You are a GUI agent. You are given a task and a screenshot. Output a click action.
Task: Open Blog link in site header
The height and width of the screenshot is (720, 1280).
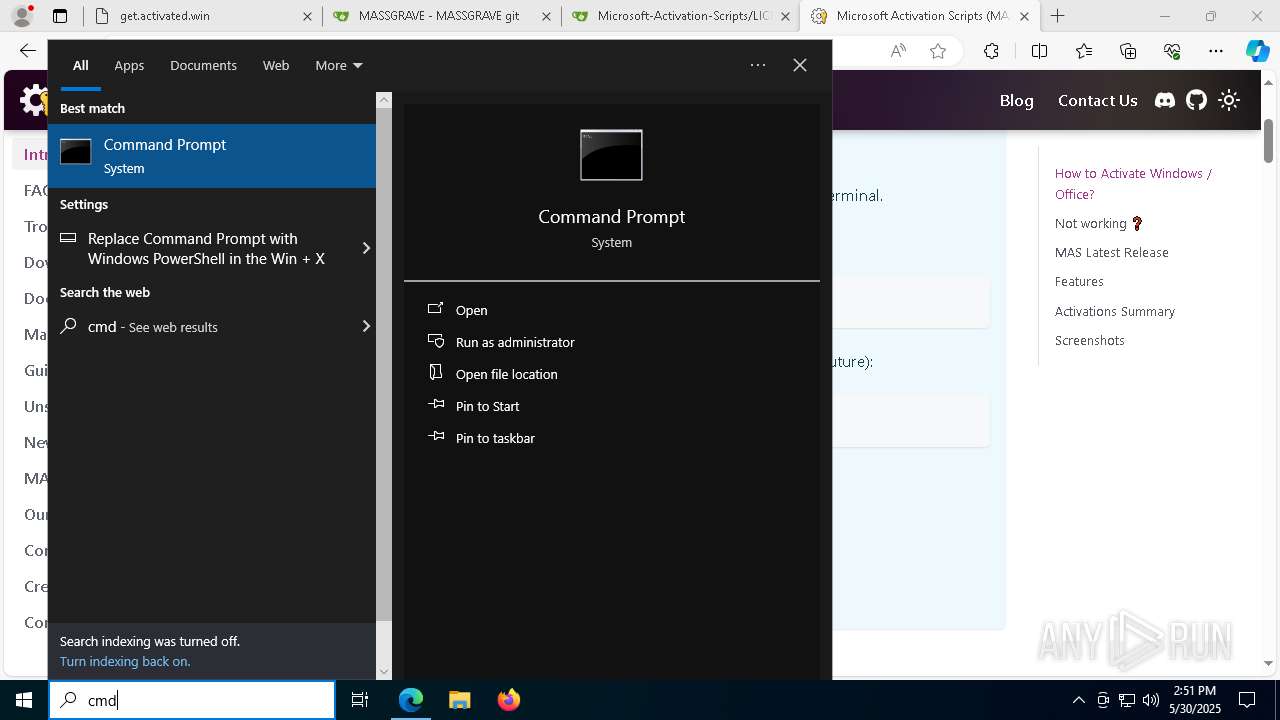1016,100
